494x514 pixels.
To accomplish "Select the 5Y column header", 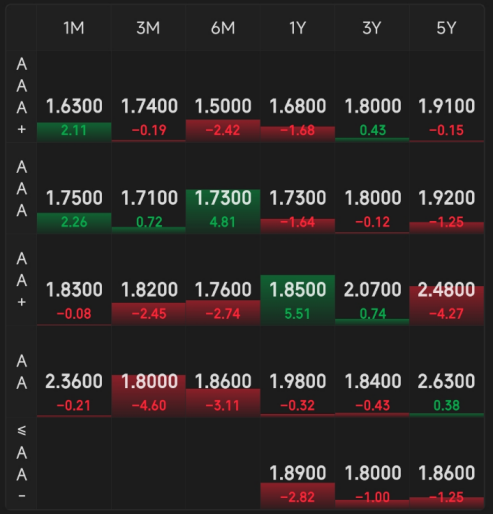I will [447, 28].
